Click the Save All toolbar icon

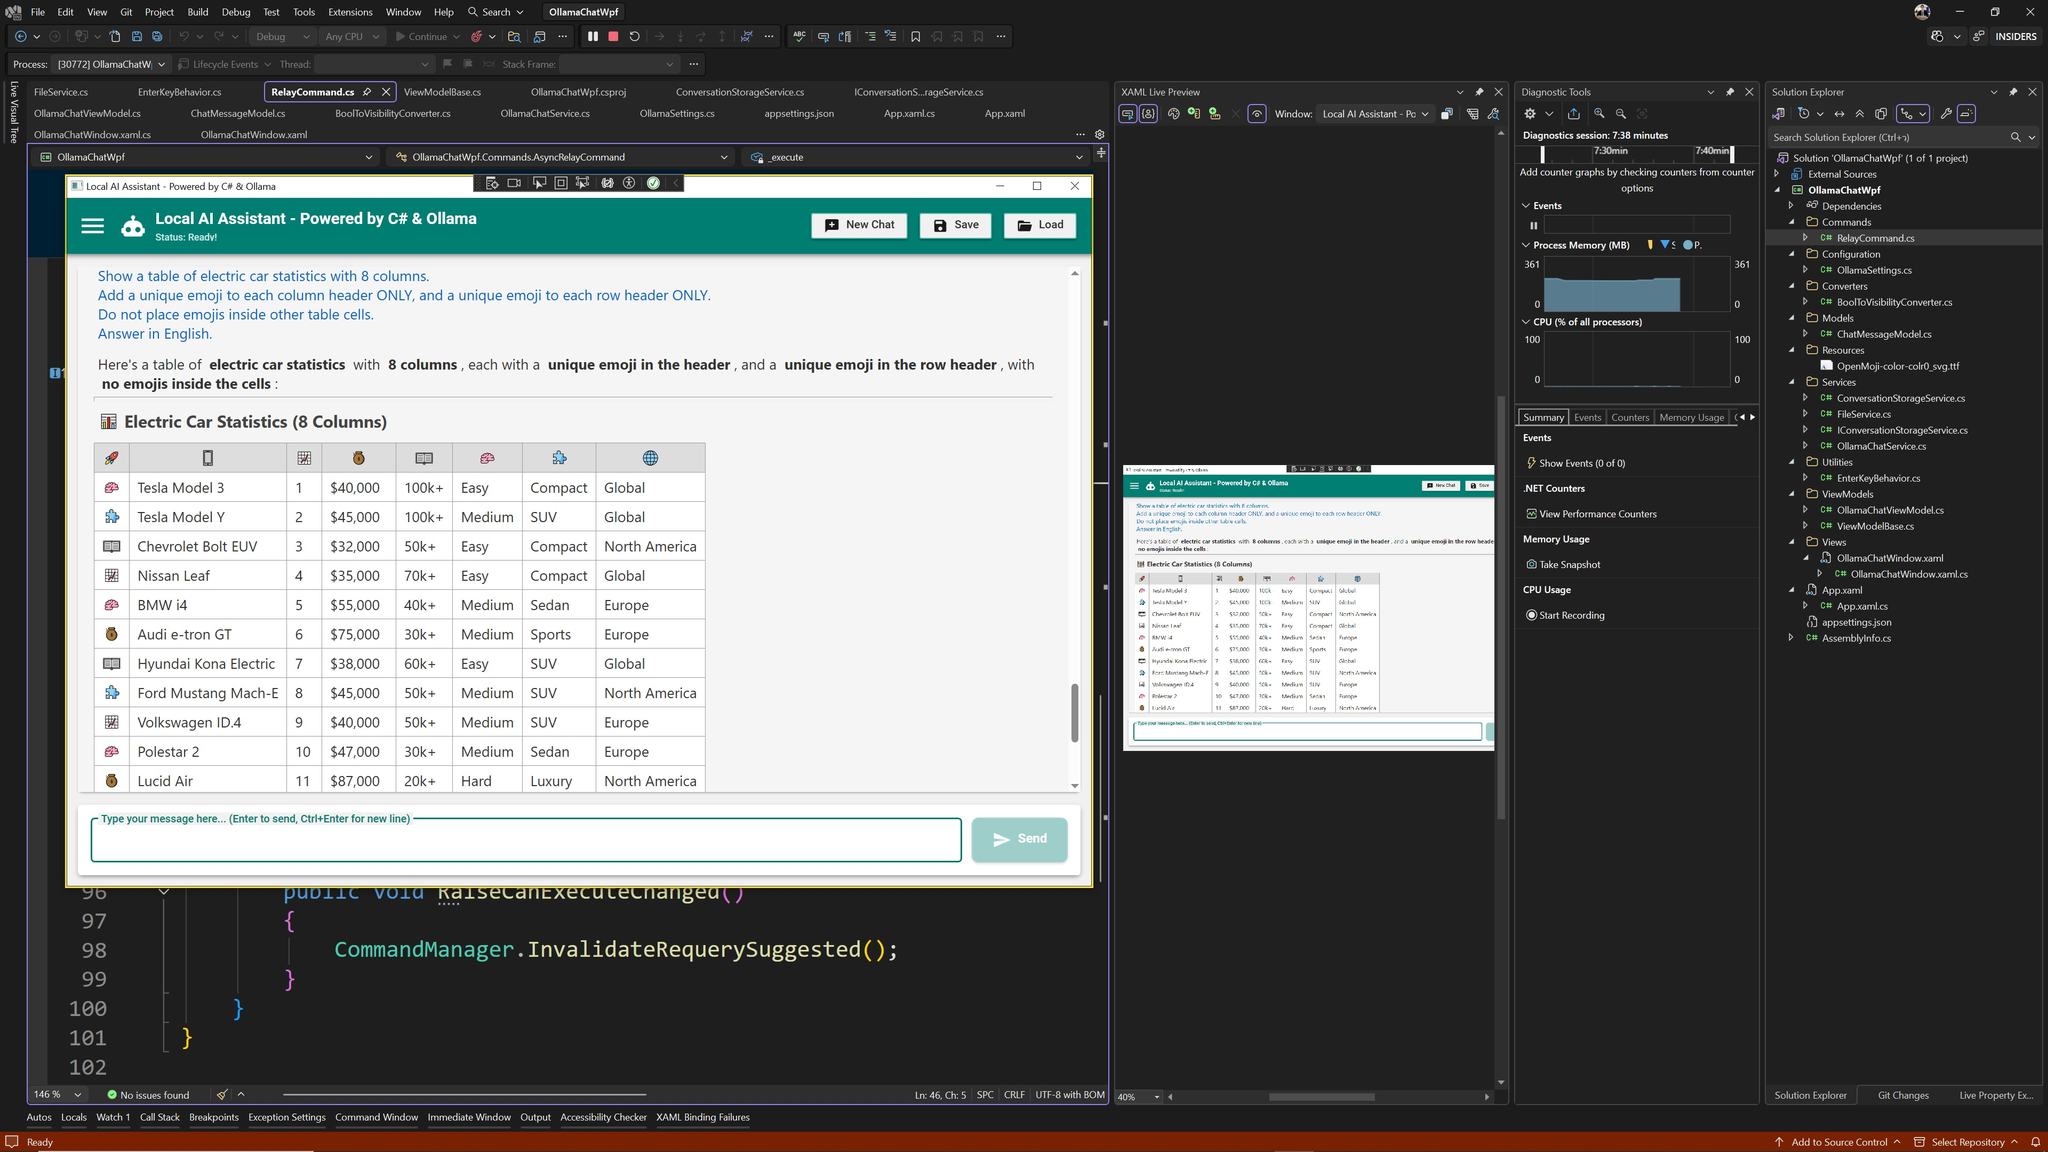click(x=157, y=37)
